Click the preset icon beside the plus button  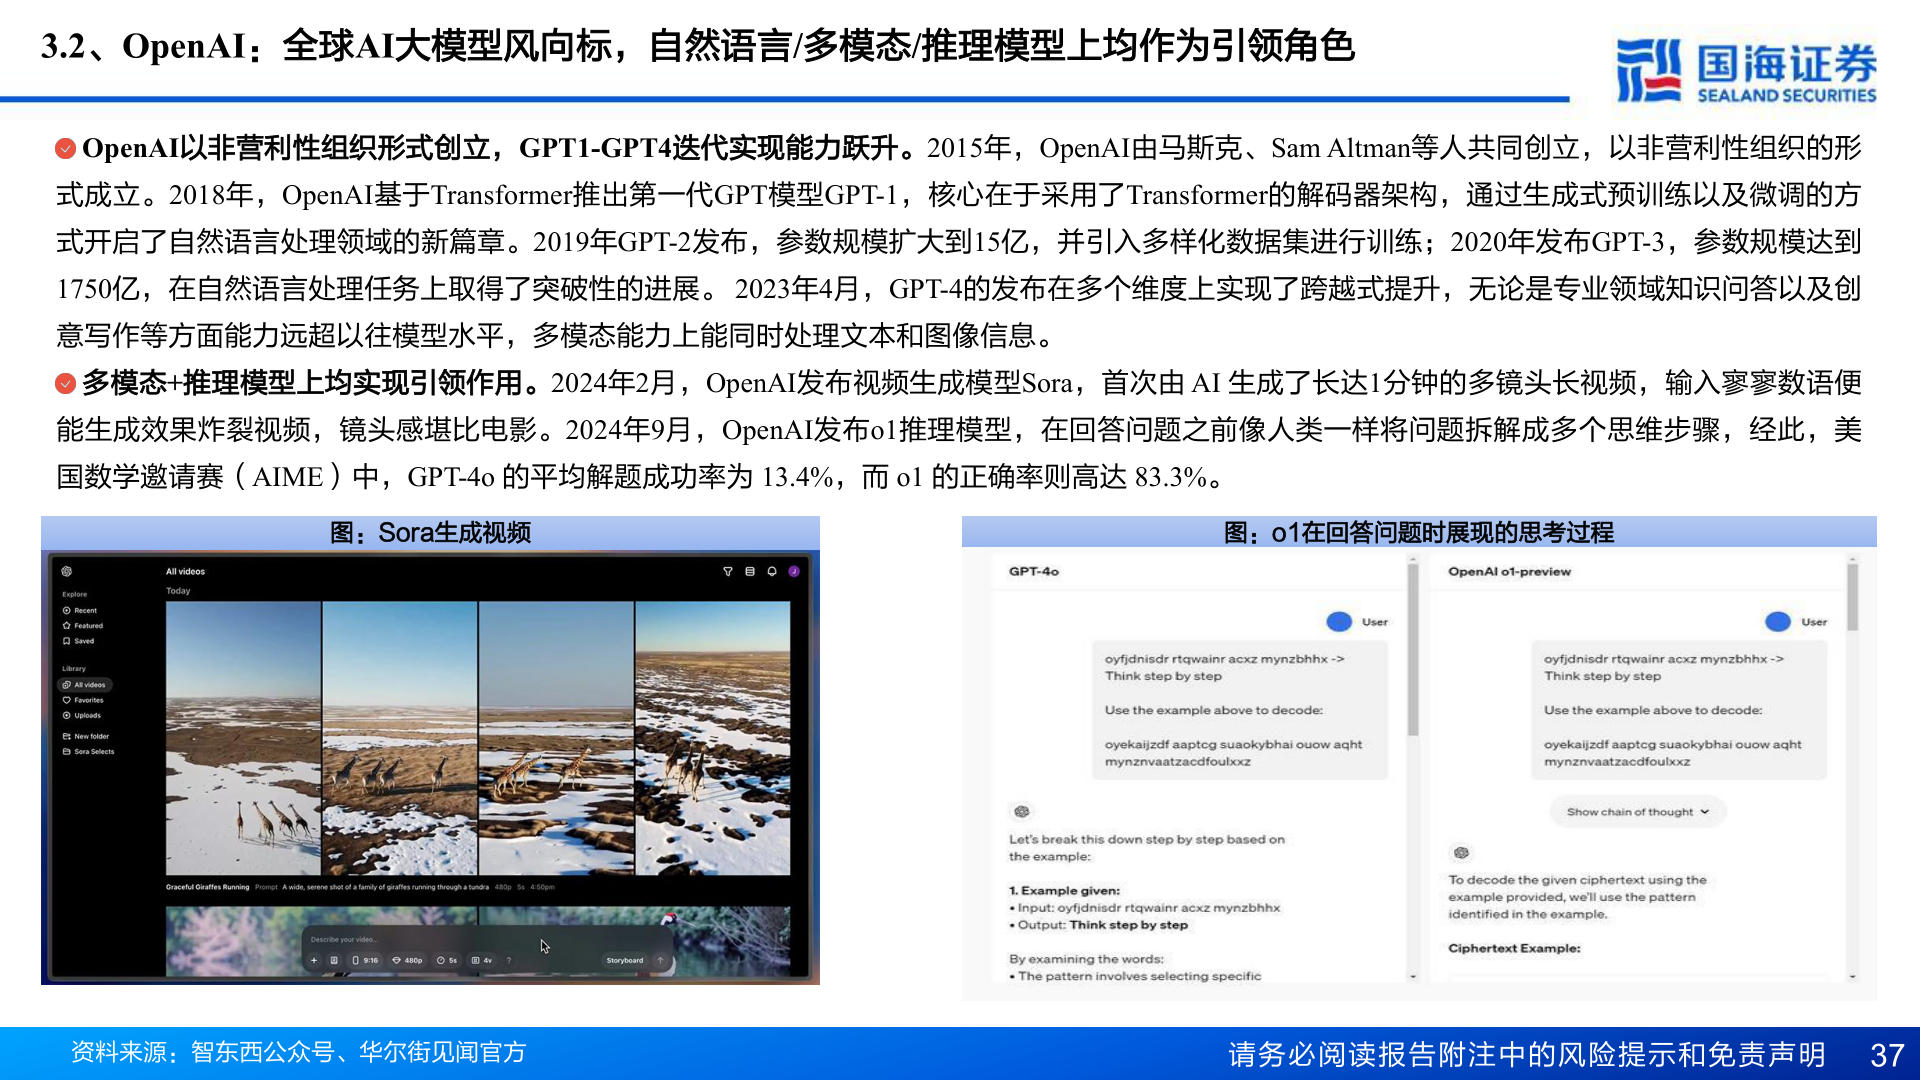click(x=334, y=960)
